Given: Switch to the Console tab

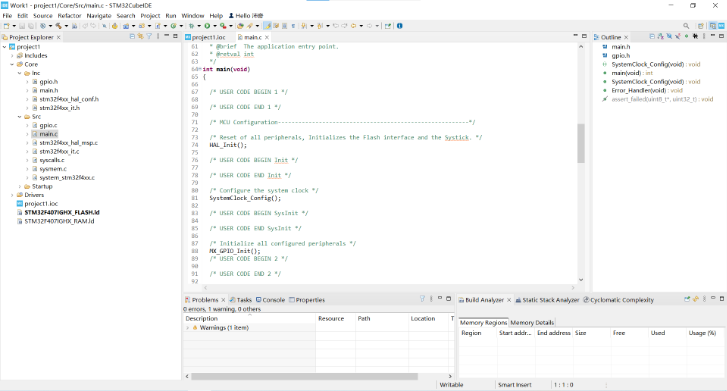Looking at the screenshot, I should 271,300.
